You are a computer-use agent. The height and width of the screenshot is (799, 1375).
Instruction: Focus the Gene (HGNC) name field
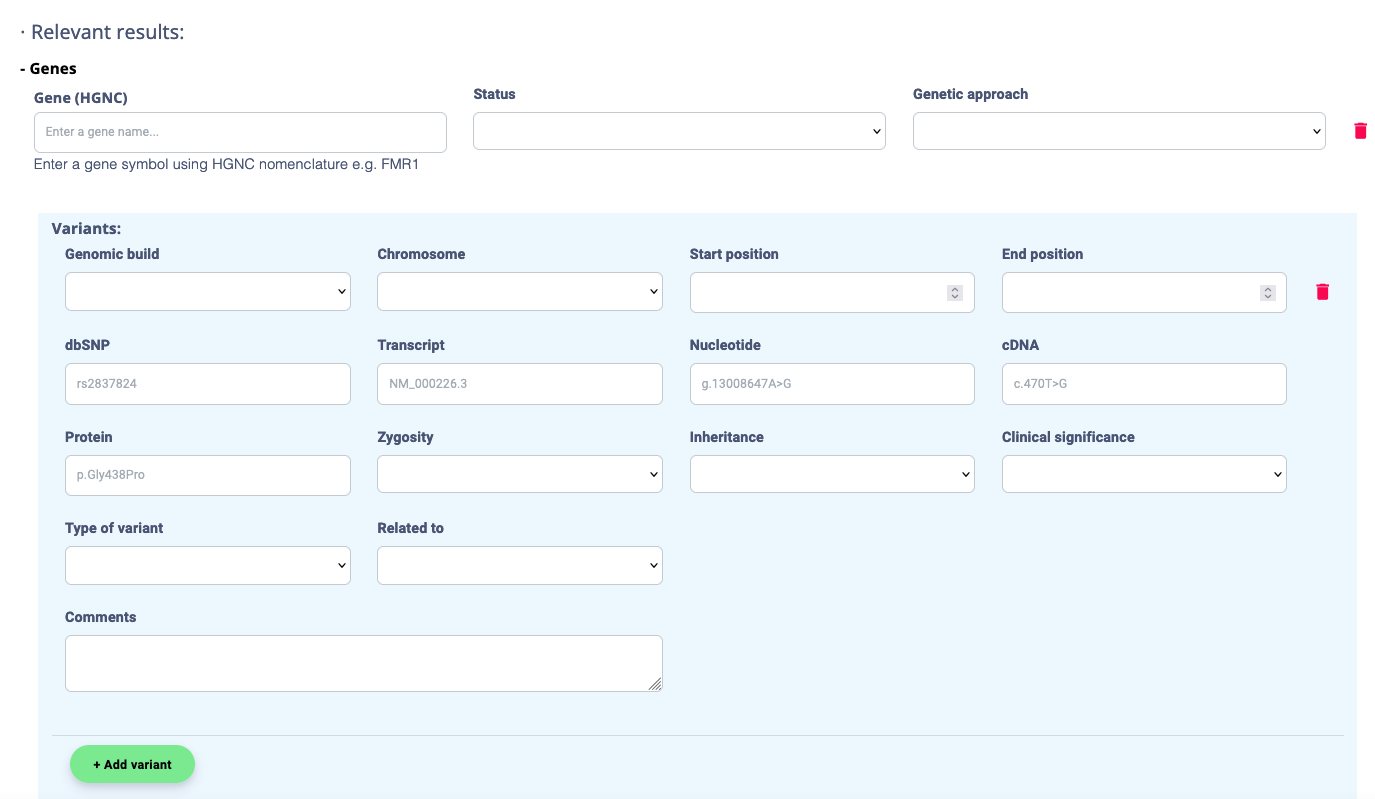tap(240, 132)
